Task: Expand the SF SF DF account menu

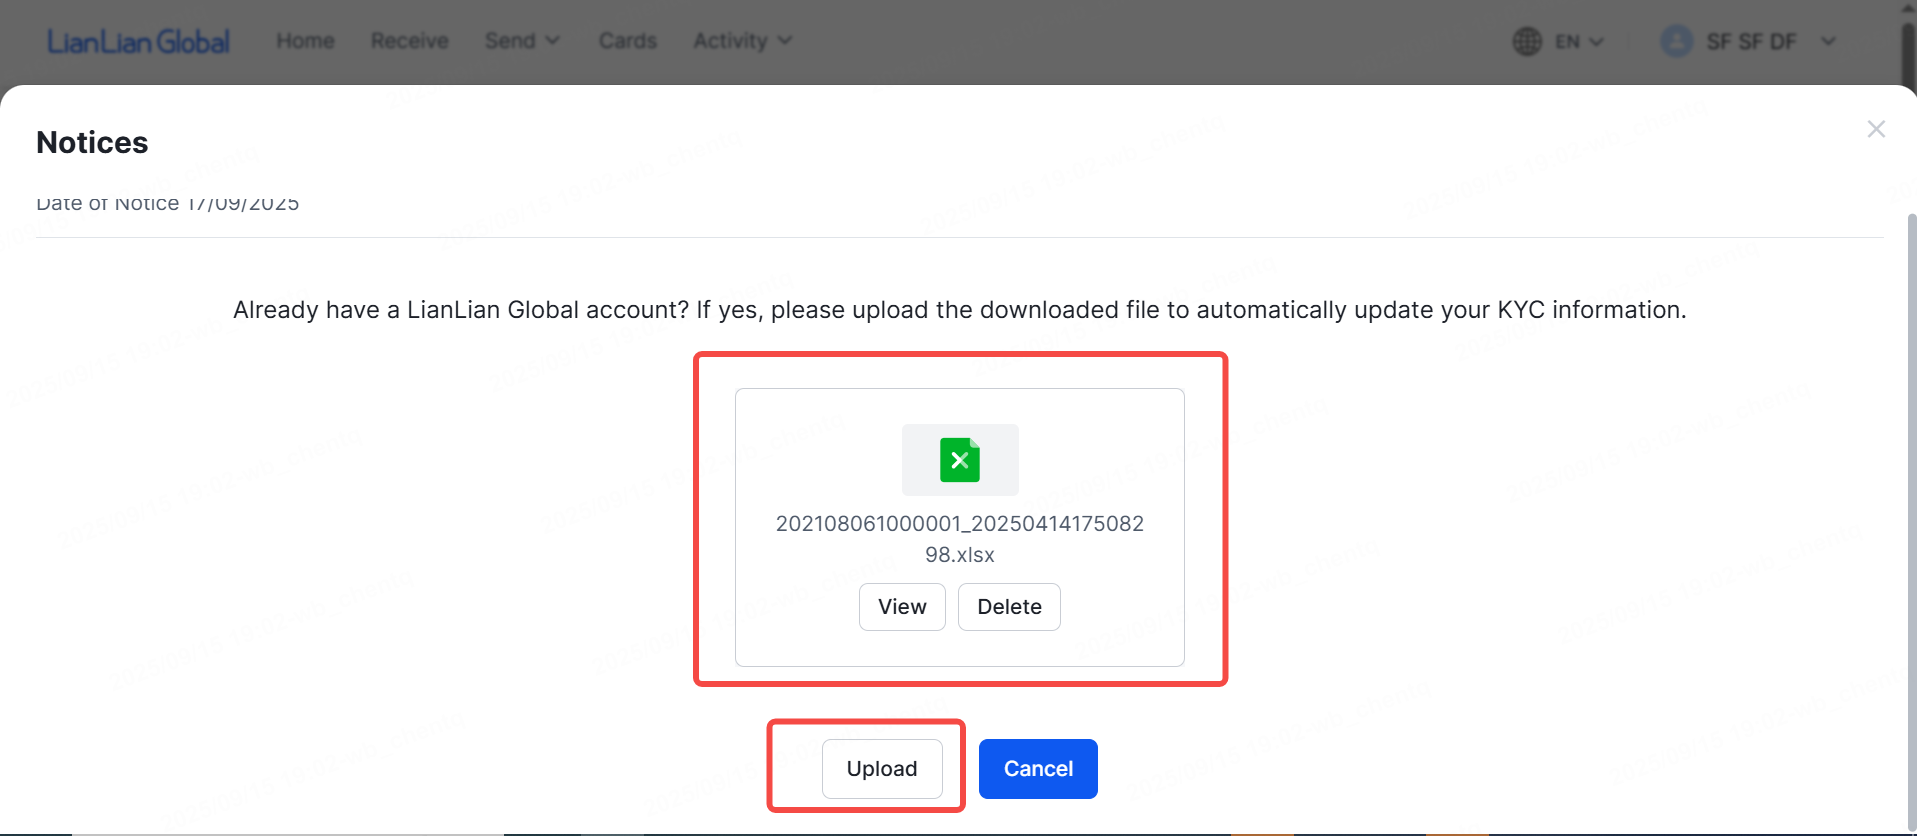Action: tap(1771, 41)
